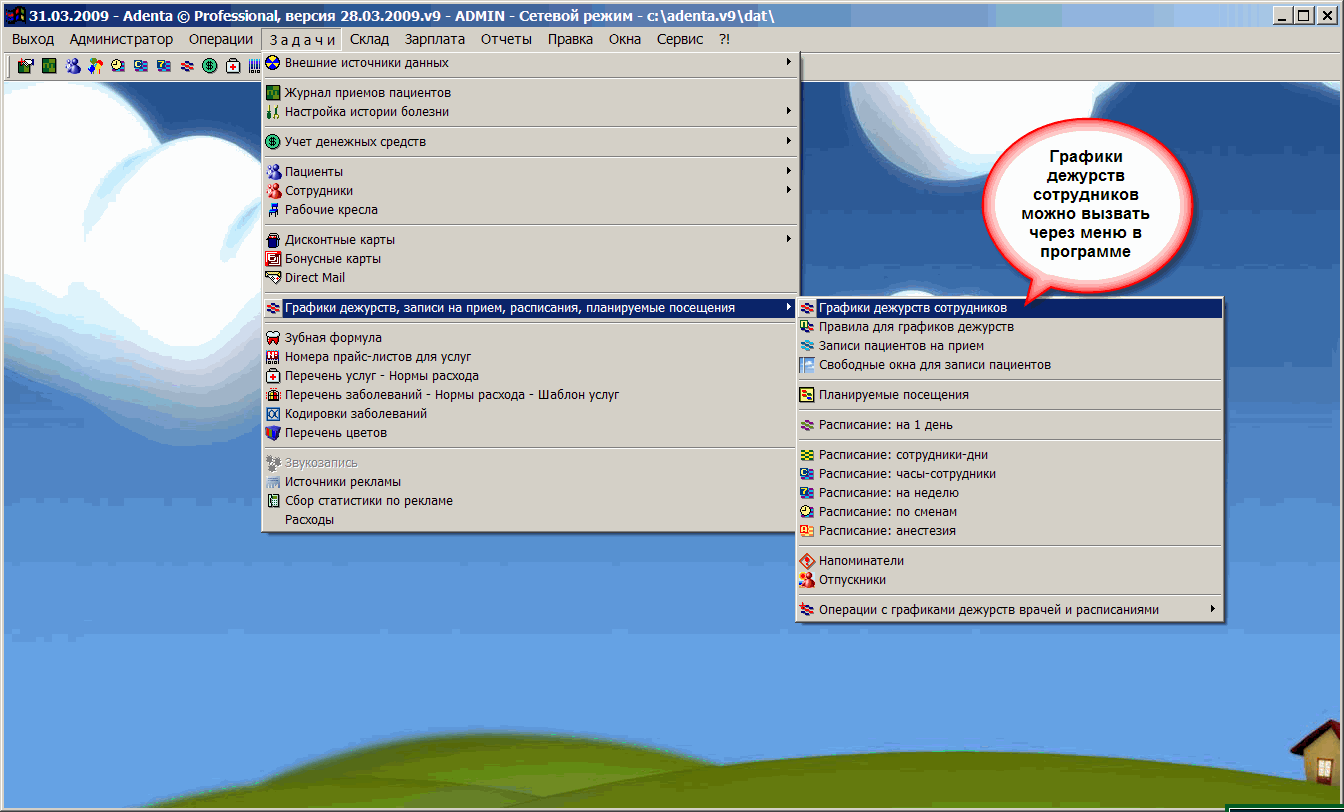The width and height of the screenshot is (1344, 812).
Task: Open the Склад menu
Action: [369, 39]
